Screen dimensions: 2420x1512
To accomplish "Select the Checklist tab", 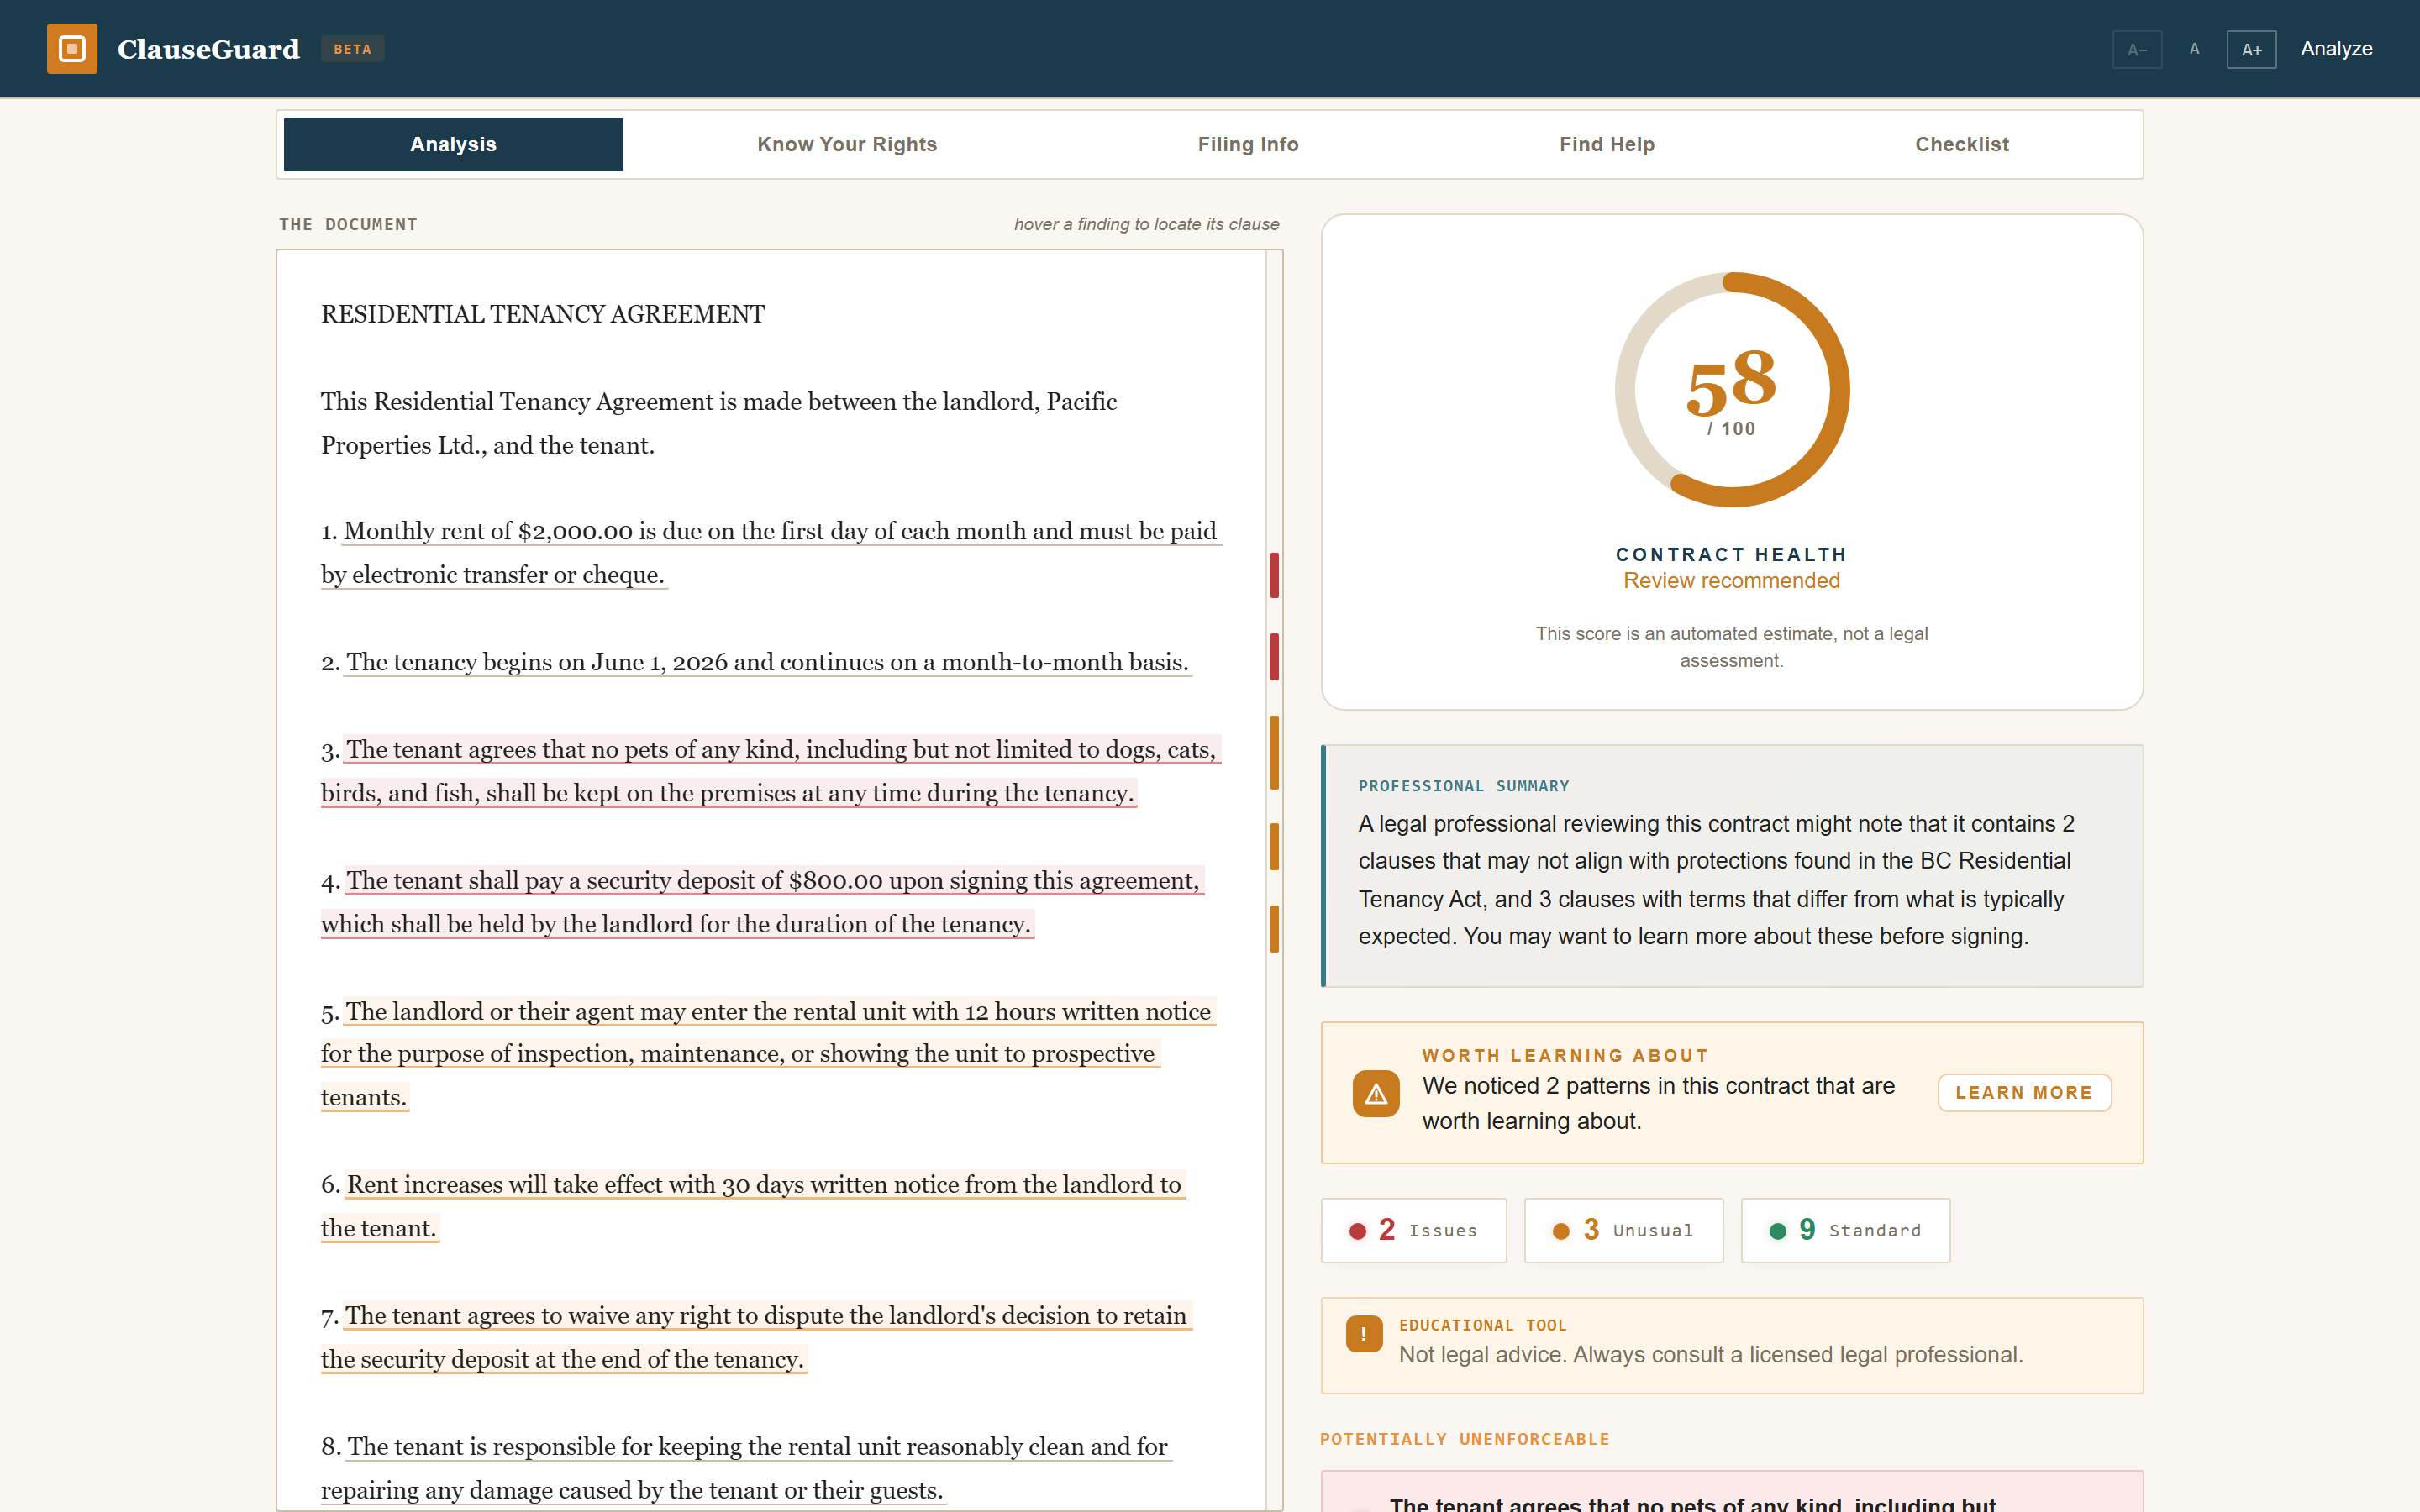I will 1961,144.
